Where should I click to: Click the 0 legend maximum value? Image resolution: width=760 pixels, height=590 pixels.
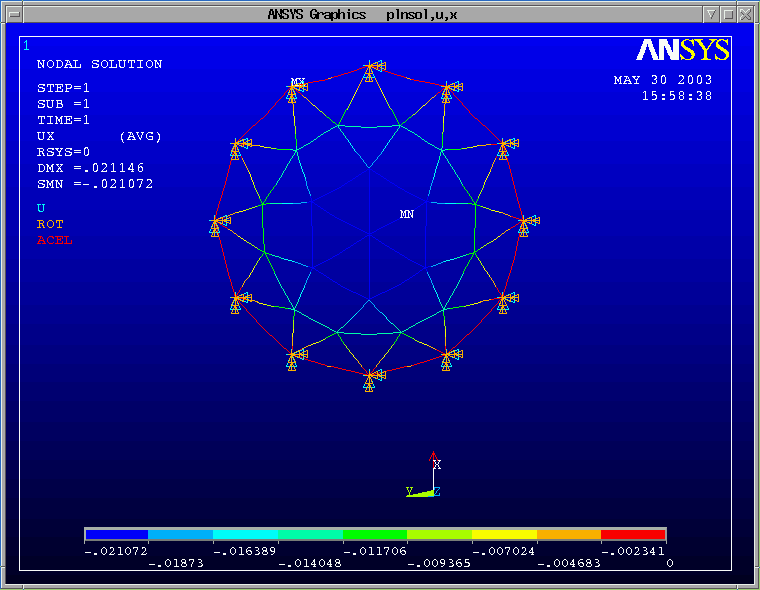pyautogui.click(x=670, y=563)
